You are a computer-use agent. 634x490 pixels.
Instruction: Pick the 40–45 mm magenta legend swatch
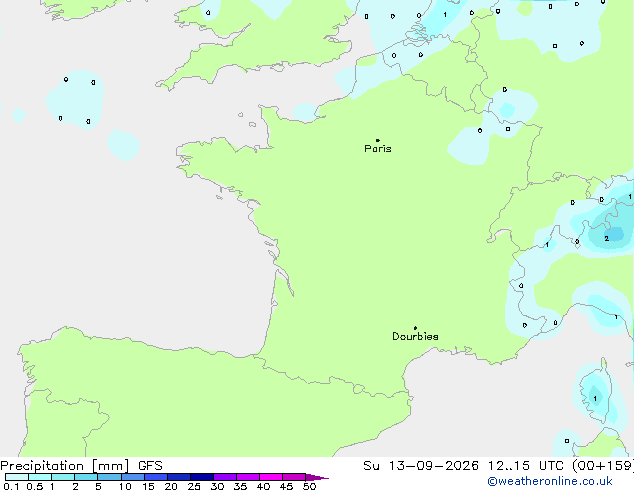click(x=271, y=477)
